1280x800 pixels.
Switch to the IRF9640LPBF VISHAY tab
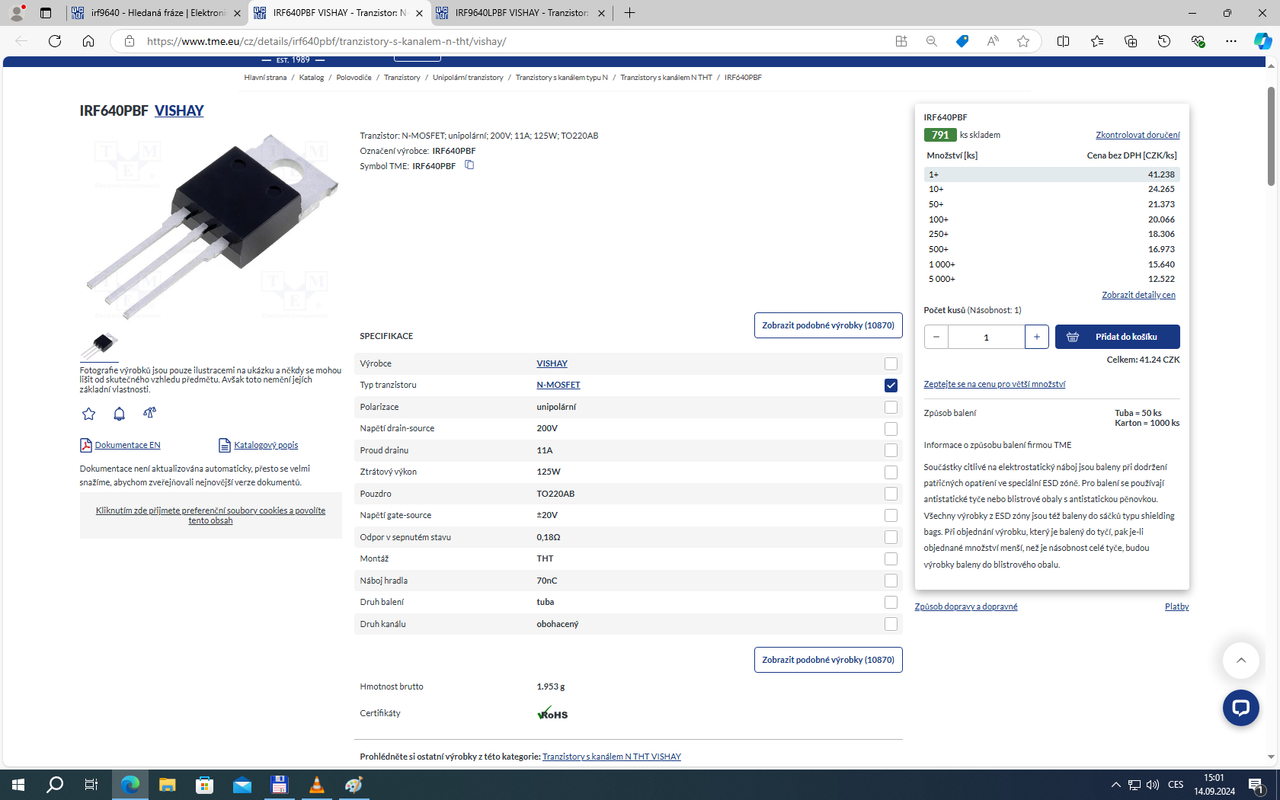coord(520,13)
